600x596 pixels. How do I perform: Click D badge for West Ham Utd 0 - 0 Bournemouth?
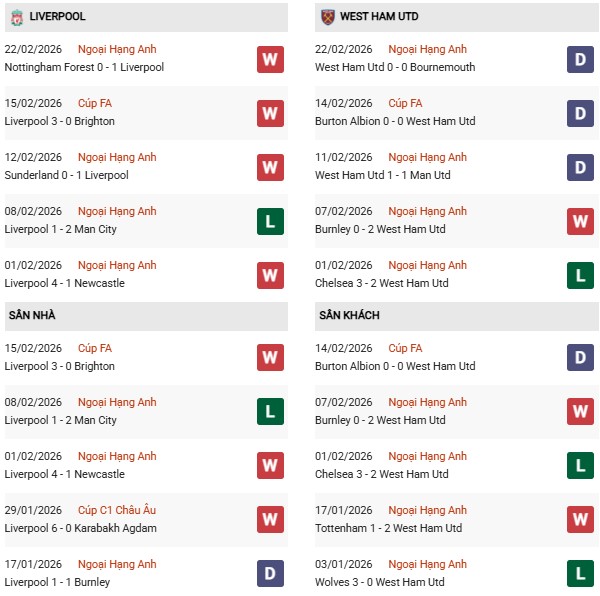(x=580, y=59)
